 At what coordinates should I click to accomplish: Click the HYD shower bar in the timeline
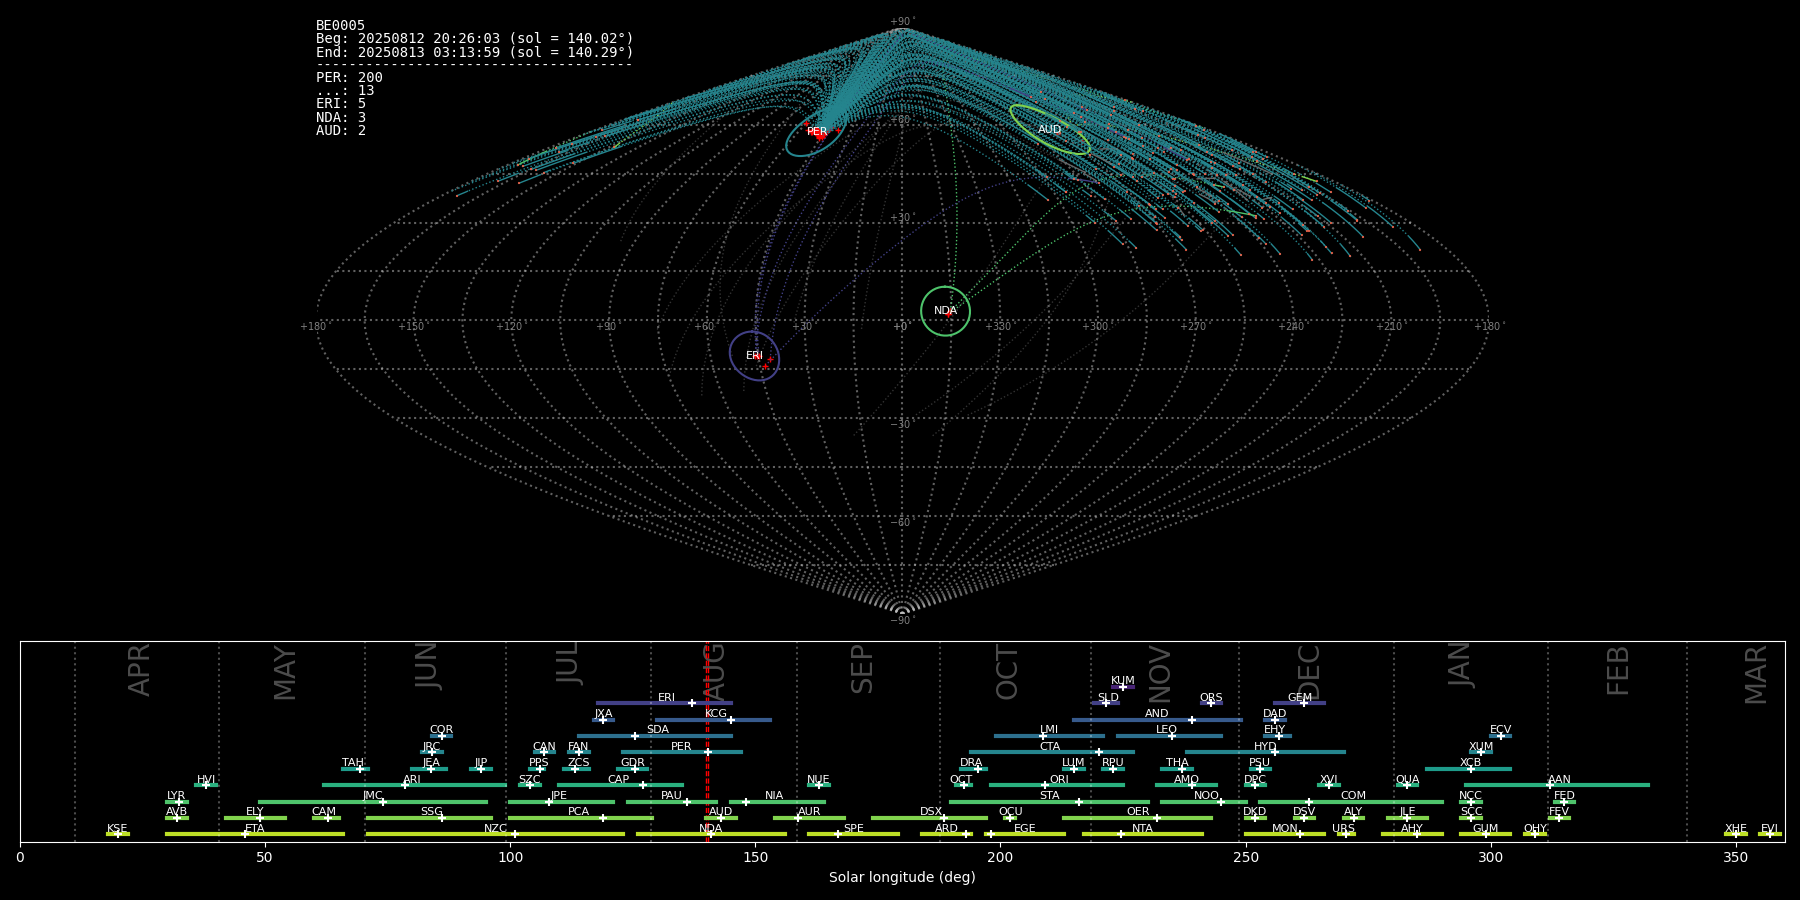[1265, 752]
